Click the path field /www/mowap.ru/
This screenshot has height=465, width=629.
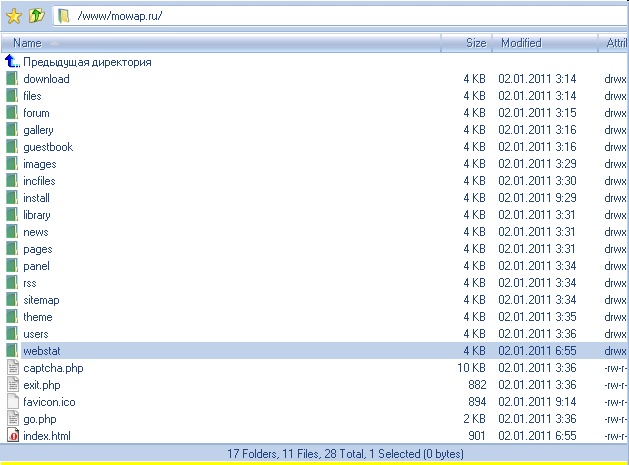pos(340,16)
